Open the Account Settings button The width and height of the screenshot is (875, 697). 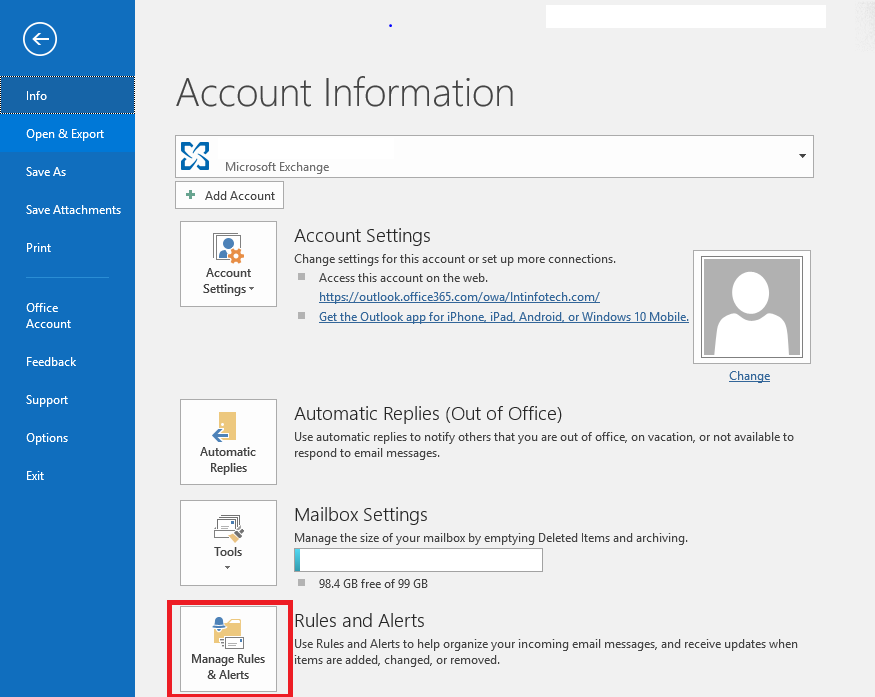(x=228, y=264)
